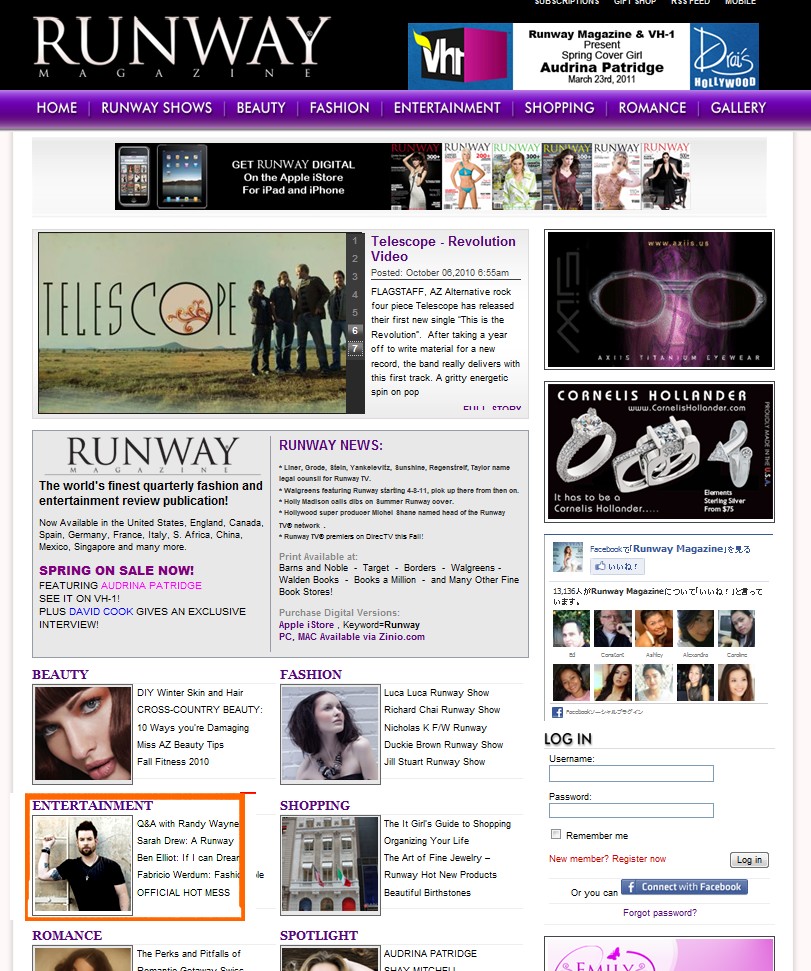Open the SPOTLIGHT section heading
The width and height of the screenshot is (811, 971).
pyautogui.click(x=319, y=936)
